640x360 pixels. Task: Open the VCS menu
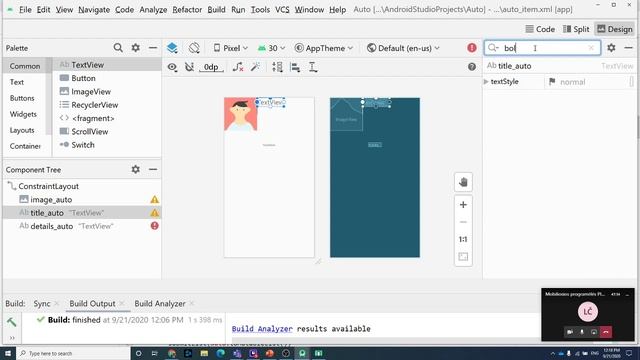point(282,9)
